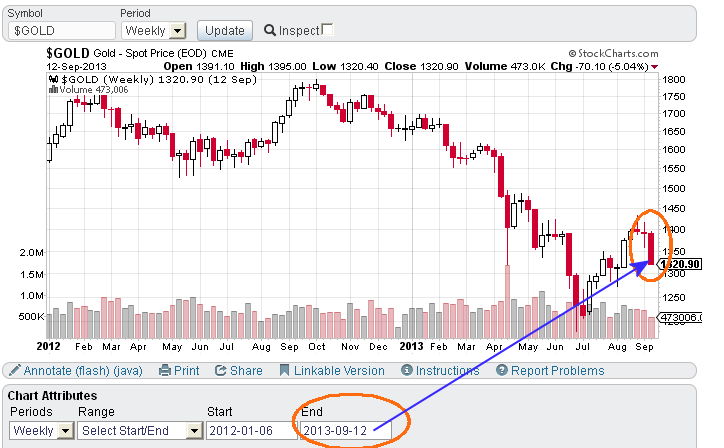Click the red down triangle beside Chg
724x448 pixels.
(x=654, y=67)
